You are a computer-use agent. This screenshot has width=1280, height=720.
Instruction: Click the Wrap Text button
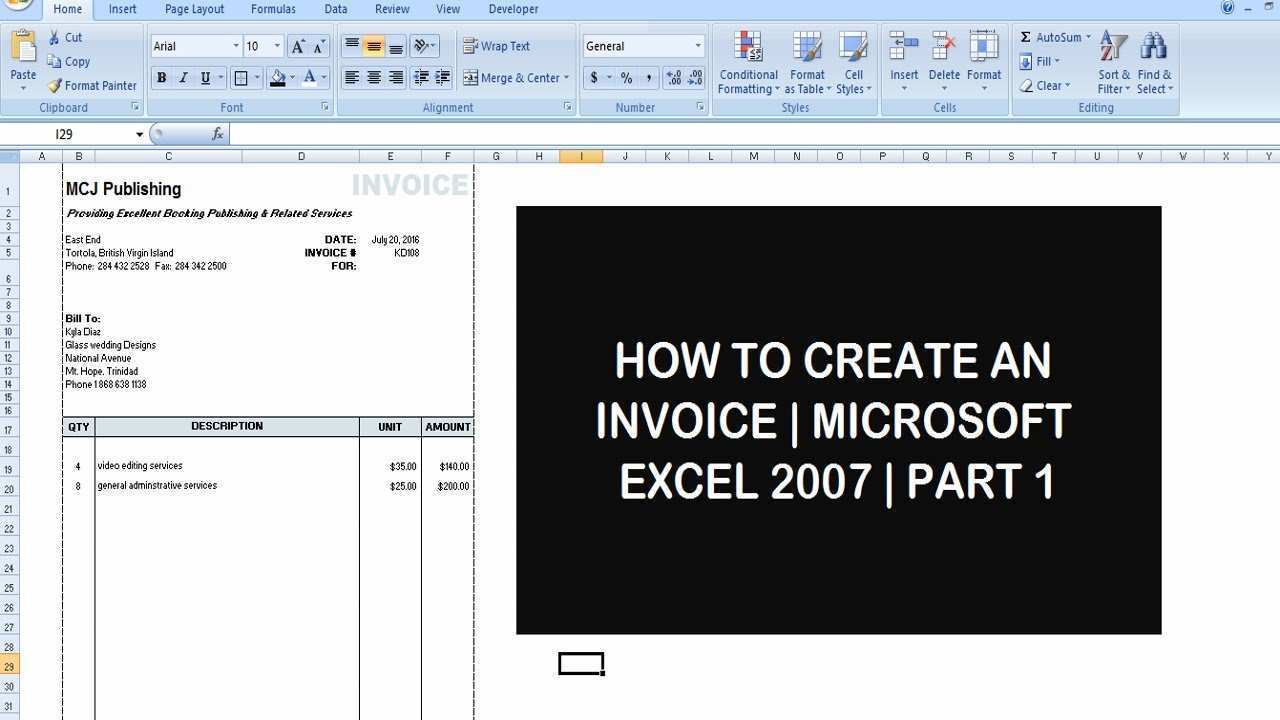497,46
